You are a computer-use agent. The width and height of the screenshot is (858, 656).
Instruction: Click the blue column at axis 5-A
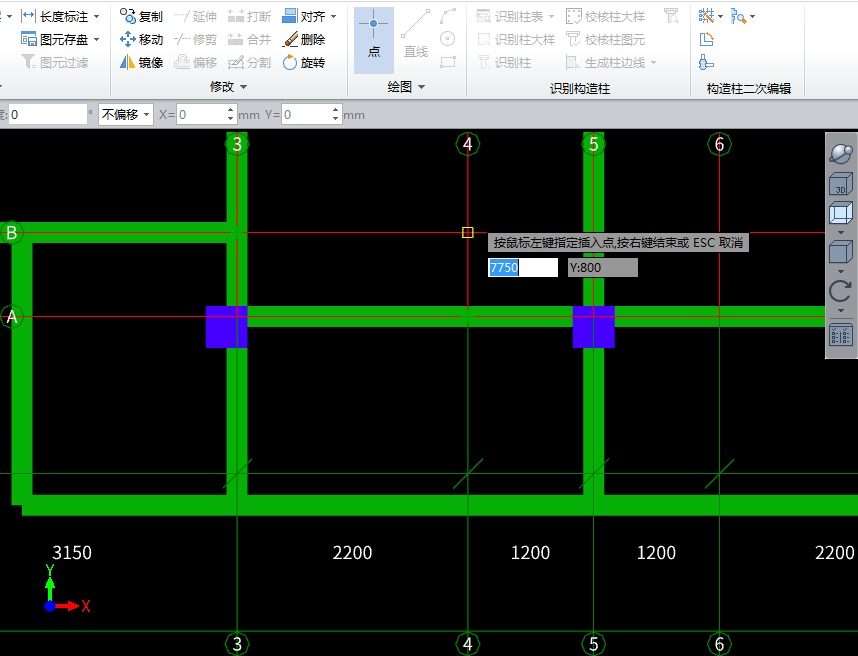tap(594, 327)
